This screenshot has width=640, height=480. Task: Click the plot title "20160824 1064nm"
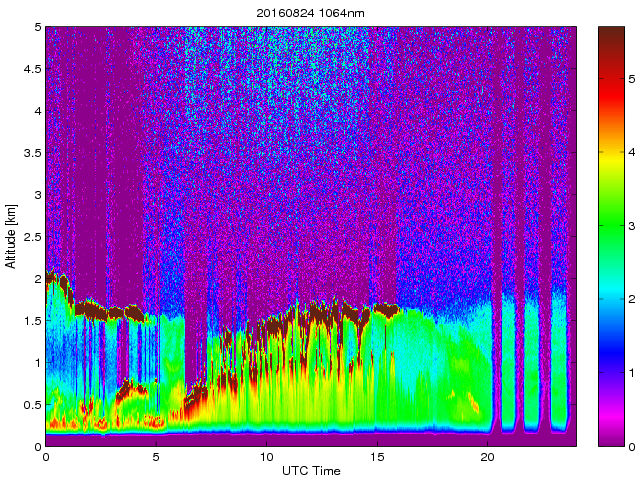[310, 11]
